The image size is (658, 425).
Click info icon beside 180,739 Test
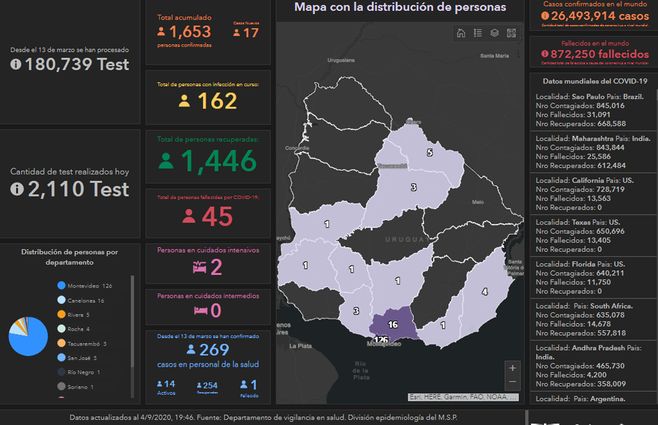pos(16,65)
